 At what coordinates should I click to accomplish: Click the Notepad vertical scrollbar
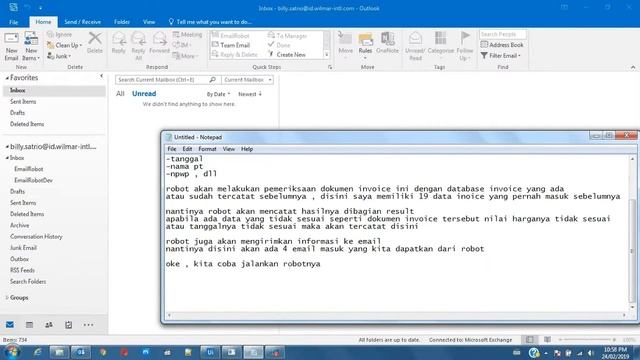pyautogui.click(x=632, y=233)
